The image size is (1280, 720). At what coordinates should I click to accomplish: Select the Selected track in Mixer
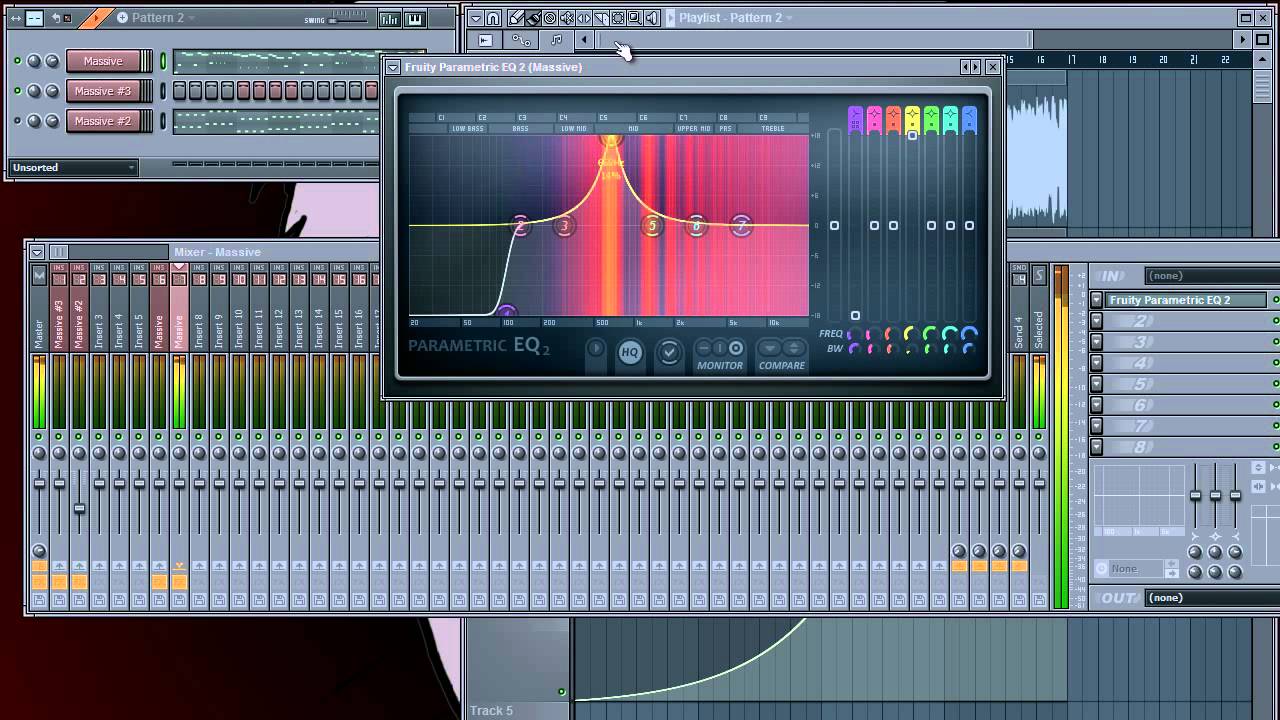click(x=1039, y=309)
